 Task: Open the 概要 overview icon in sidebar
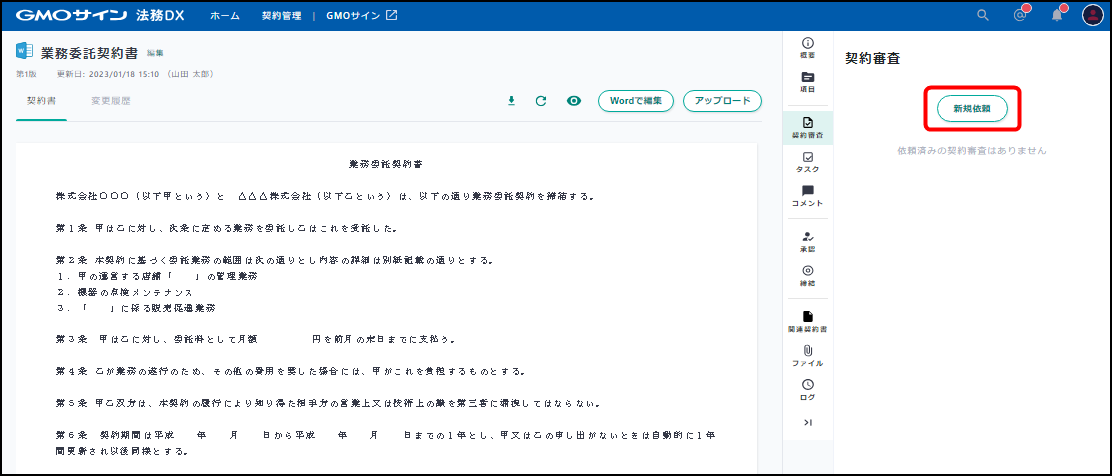tap(807, 47)
